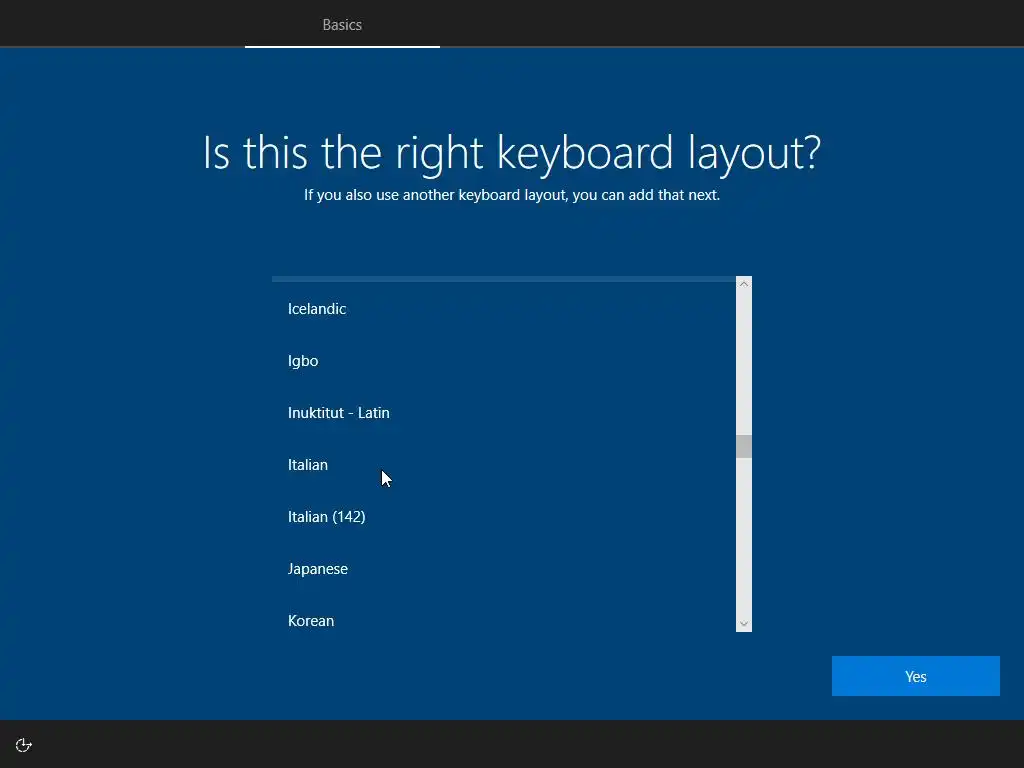Choose Korean keyboard layout
Viewport: 1024px width, 768px height.
[504, 620]
